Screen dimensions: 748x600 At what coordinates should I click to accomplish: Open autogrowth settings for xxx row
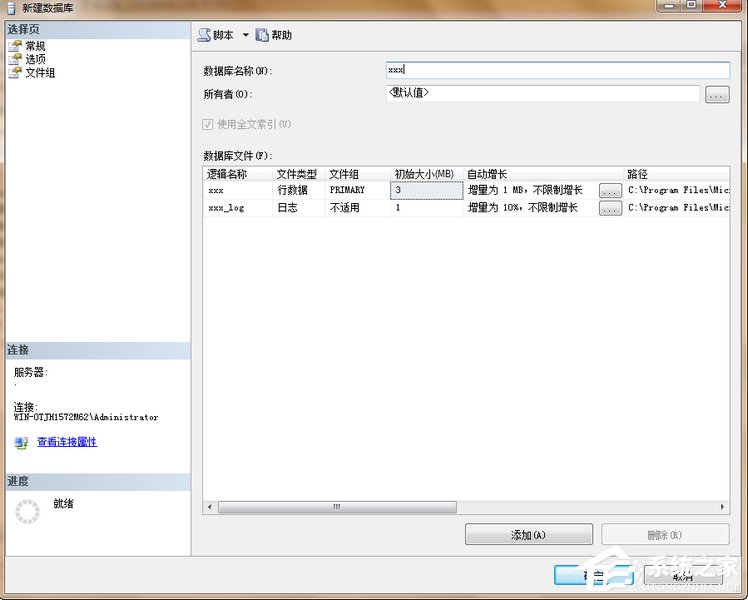[610, 191]
